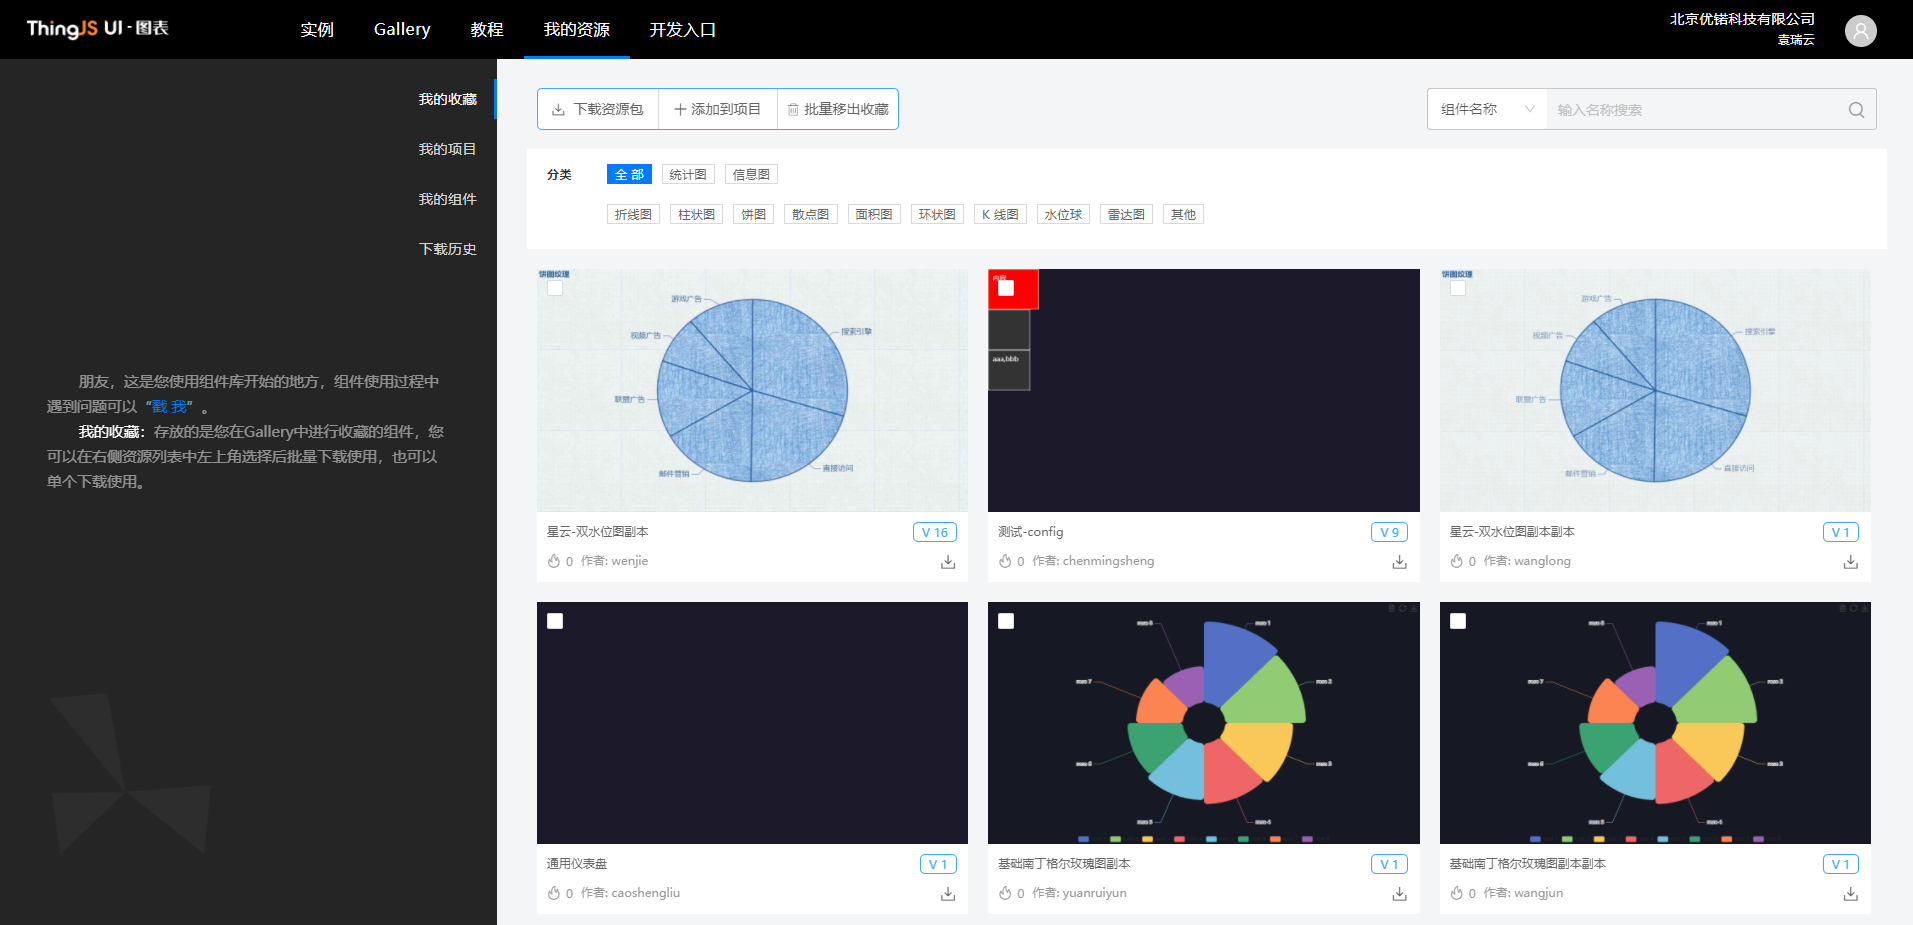
Task: Filter by 信息图 category
Action: (751, 174)
